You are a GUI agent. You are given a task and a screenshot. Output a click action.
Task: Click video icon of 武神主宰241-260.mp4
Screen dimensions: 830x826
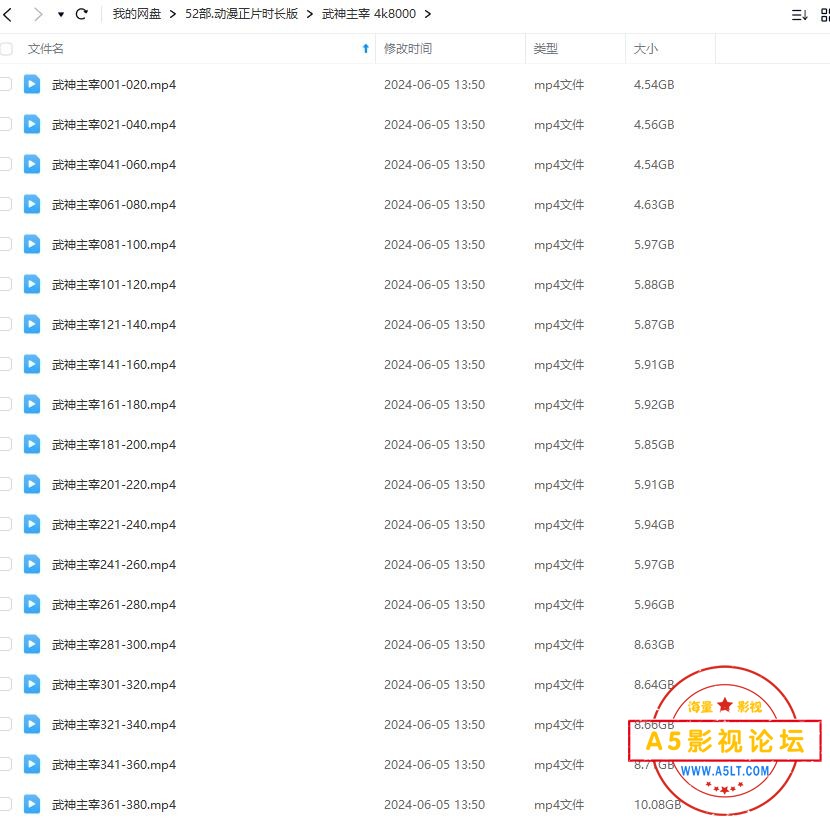coord(32,564)
